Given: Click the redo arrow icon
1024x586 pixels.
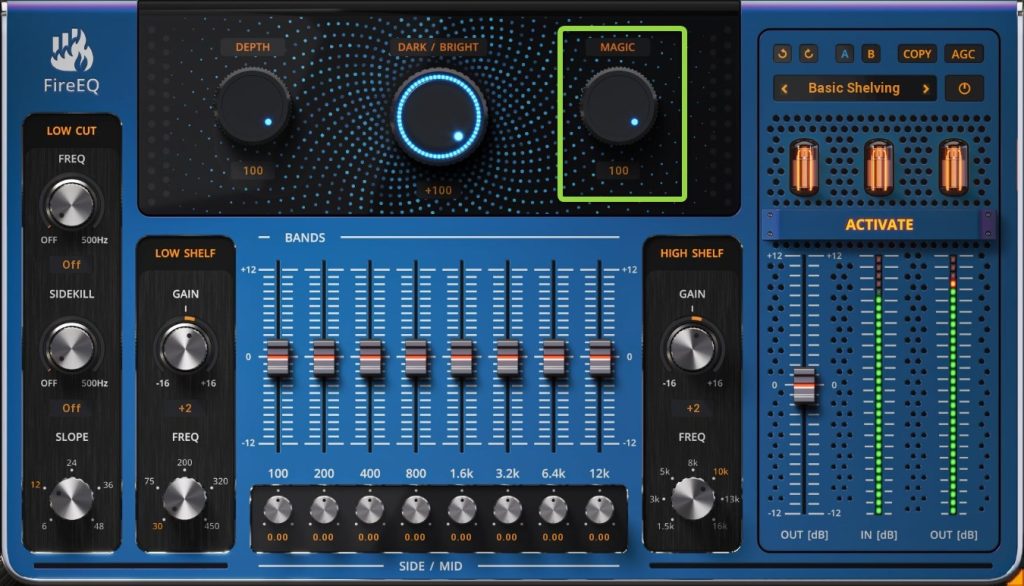Looking at the screenshot, I should [x=808, y=54].
